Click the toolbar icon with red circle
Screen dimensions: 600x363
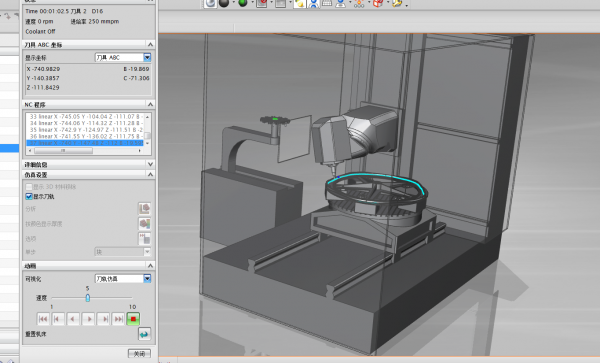(262, 3)
